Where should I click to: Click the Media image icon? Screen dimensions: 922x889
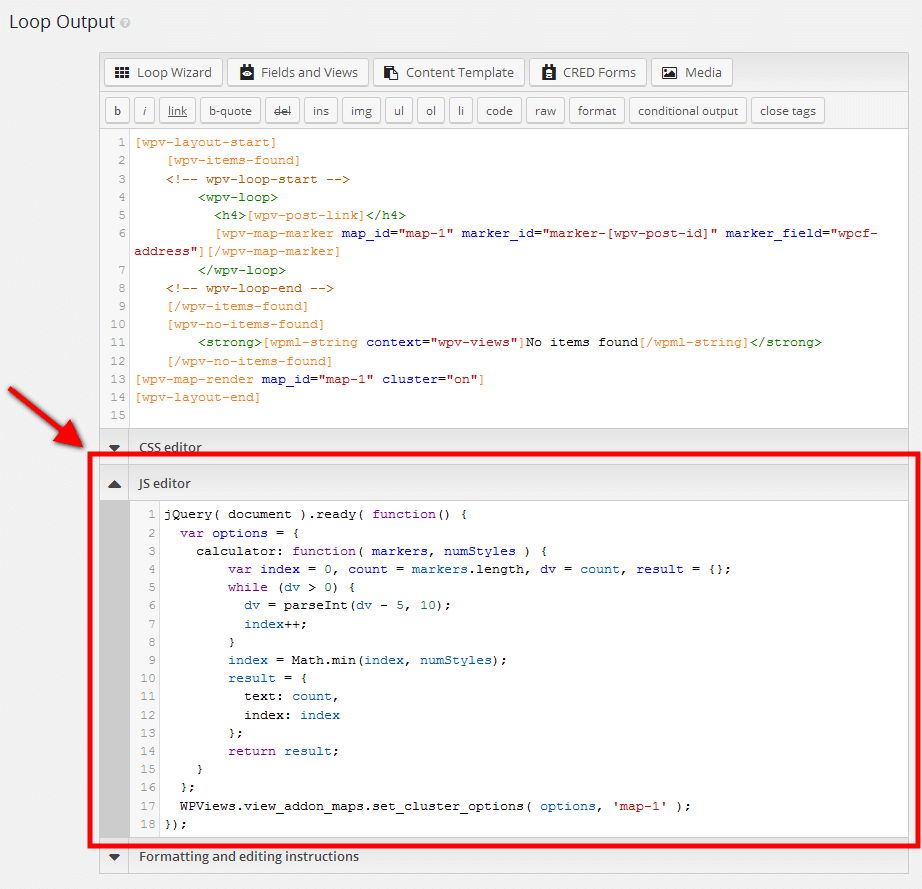click(669, 72)
